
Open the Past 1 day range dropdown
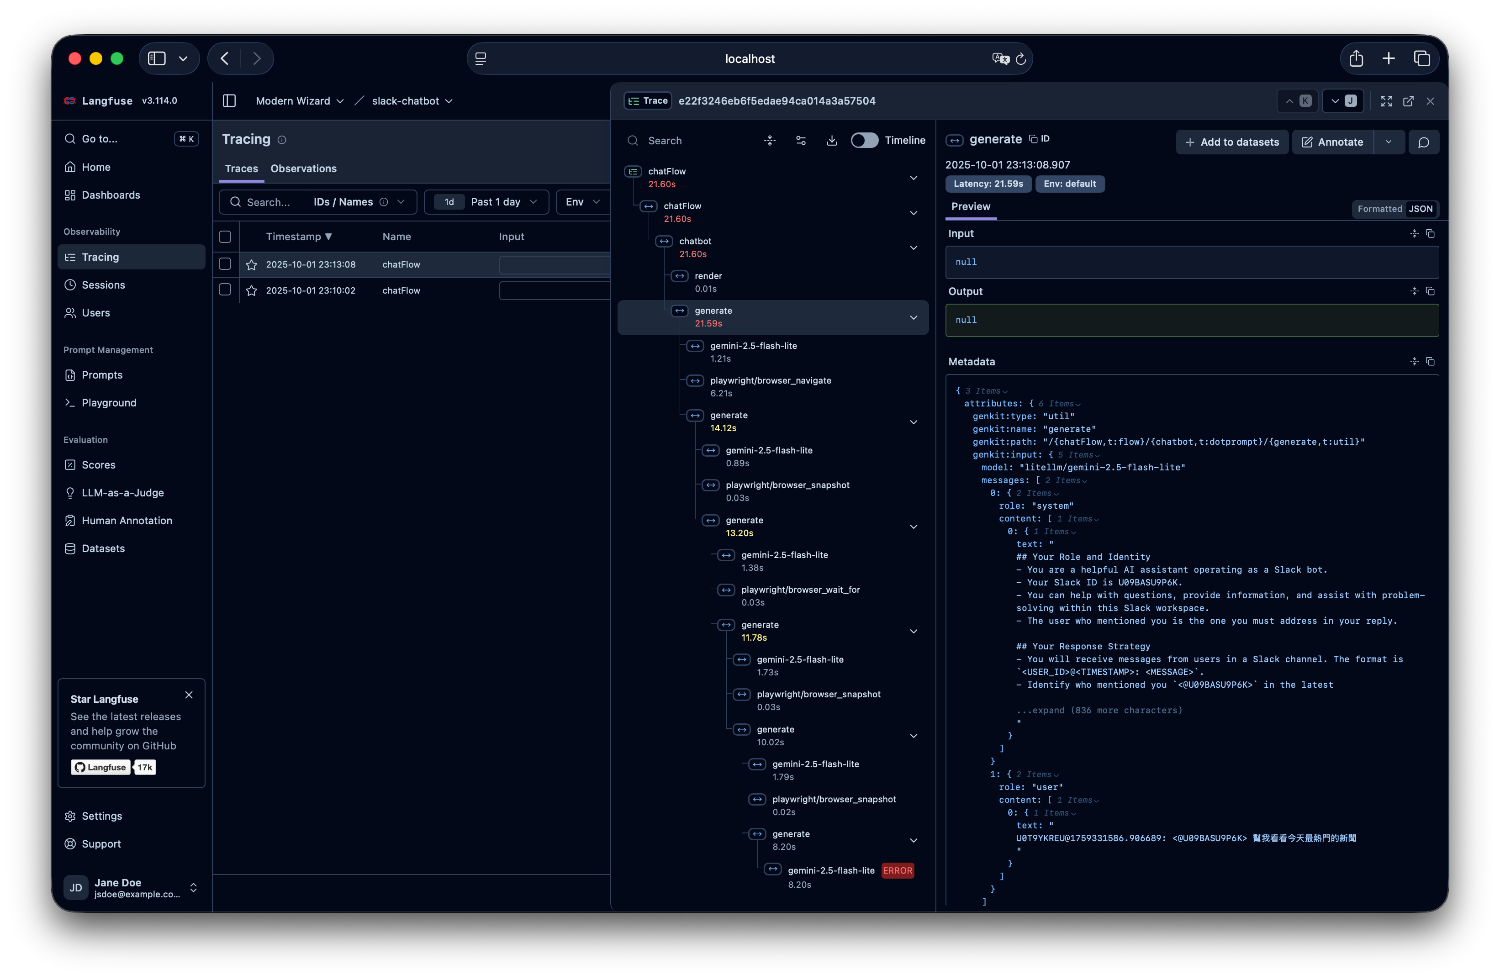point(487,202)
